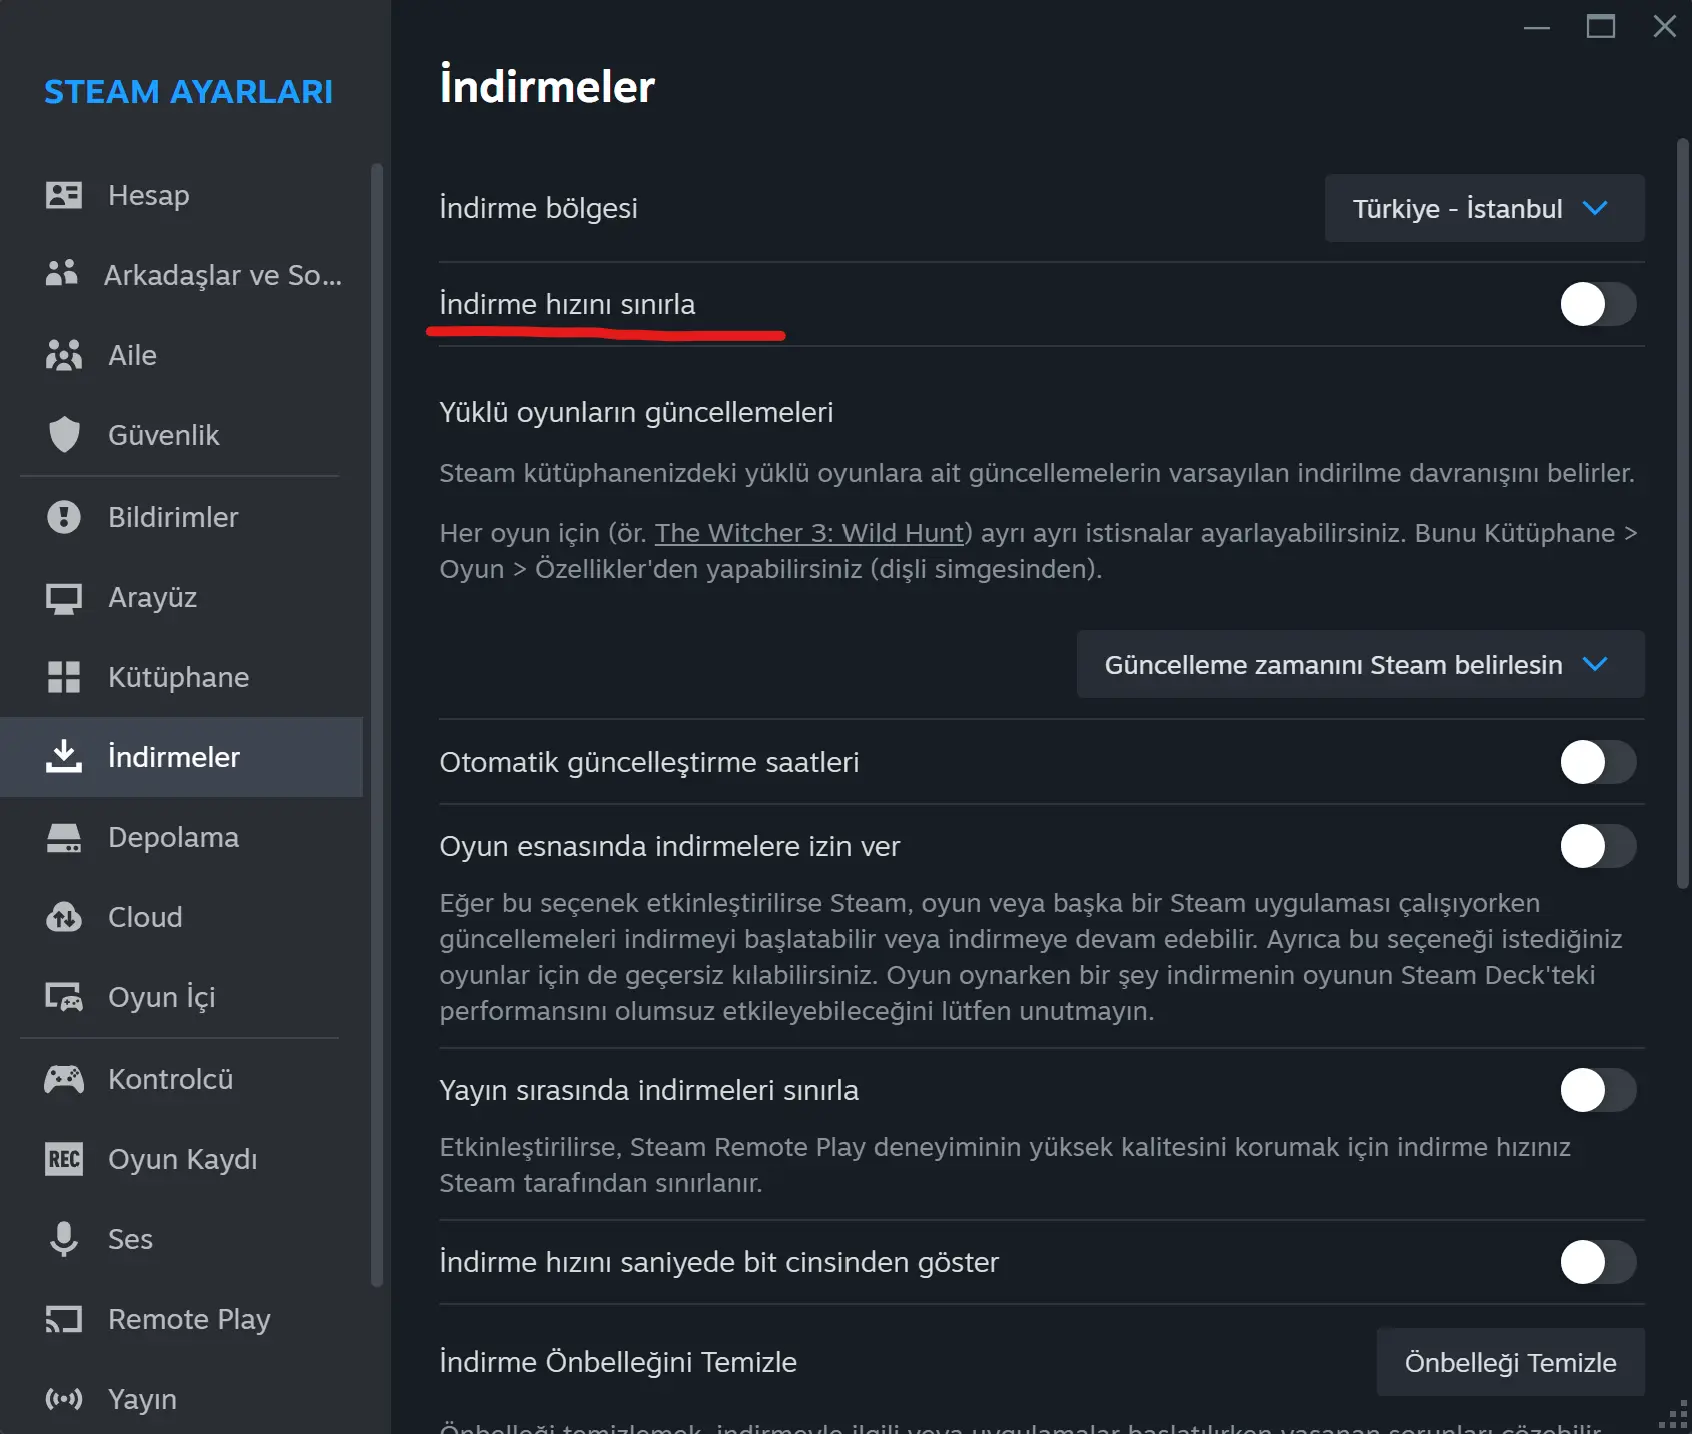The width and height of the screenshot is (1692, 1434).
Task: Click the Remote Play cast icon
Action: pyautogui.click(x=64, y=1320)
